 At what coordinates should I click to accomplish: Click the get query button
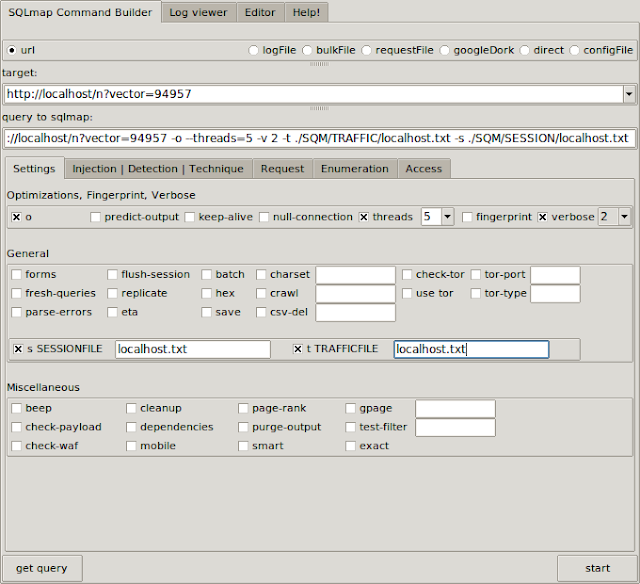pyautogui.click(x=42, y=568)
